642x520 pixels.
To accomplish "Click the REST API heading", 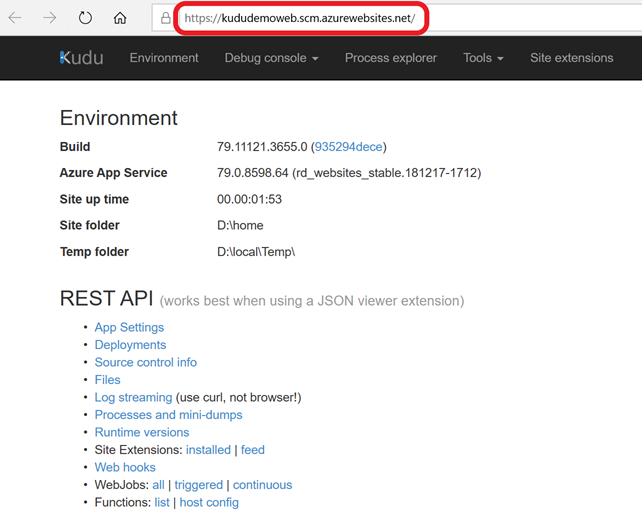I will point(106,298).
